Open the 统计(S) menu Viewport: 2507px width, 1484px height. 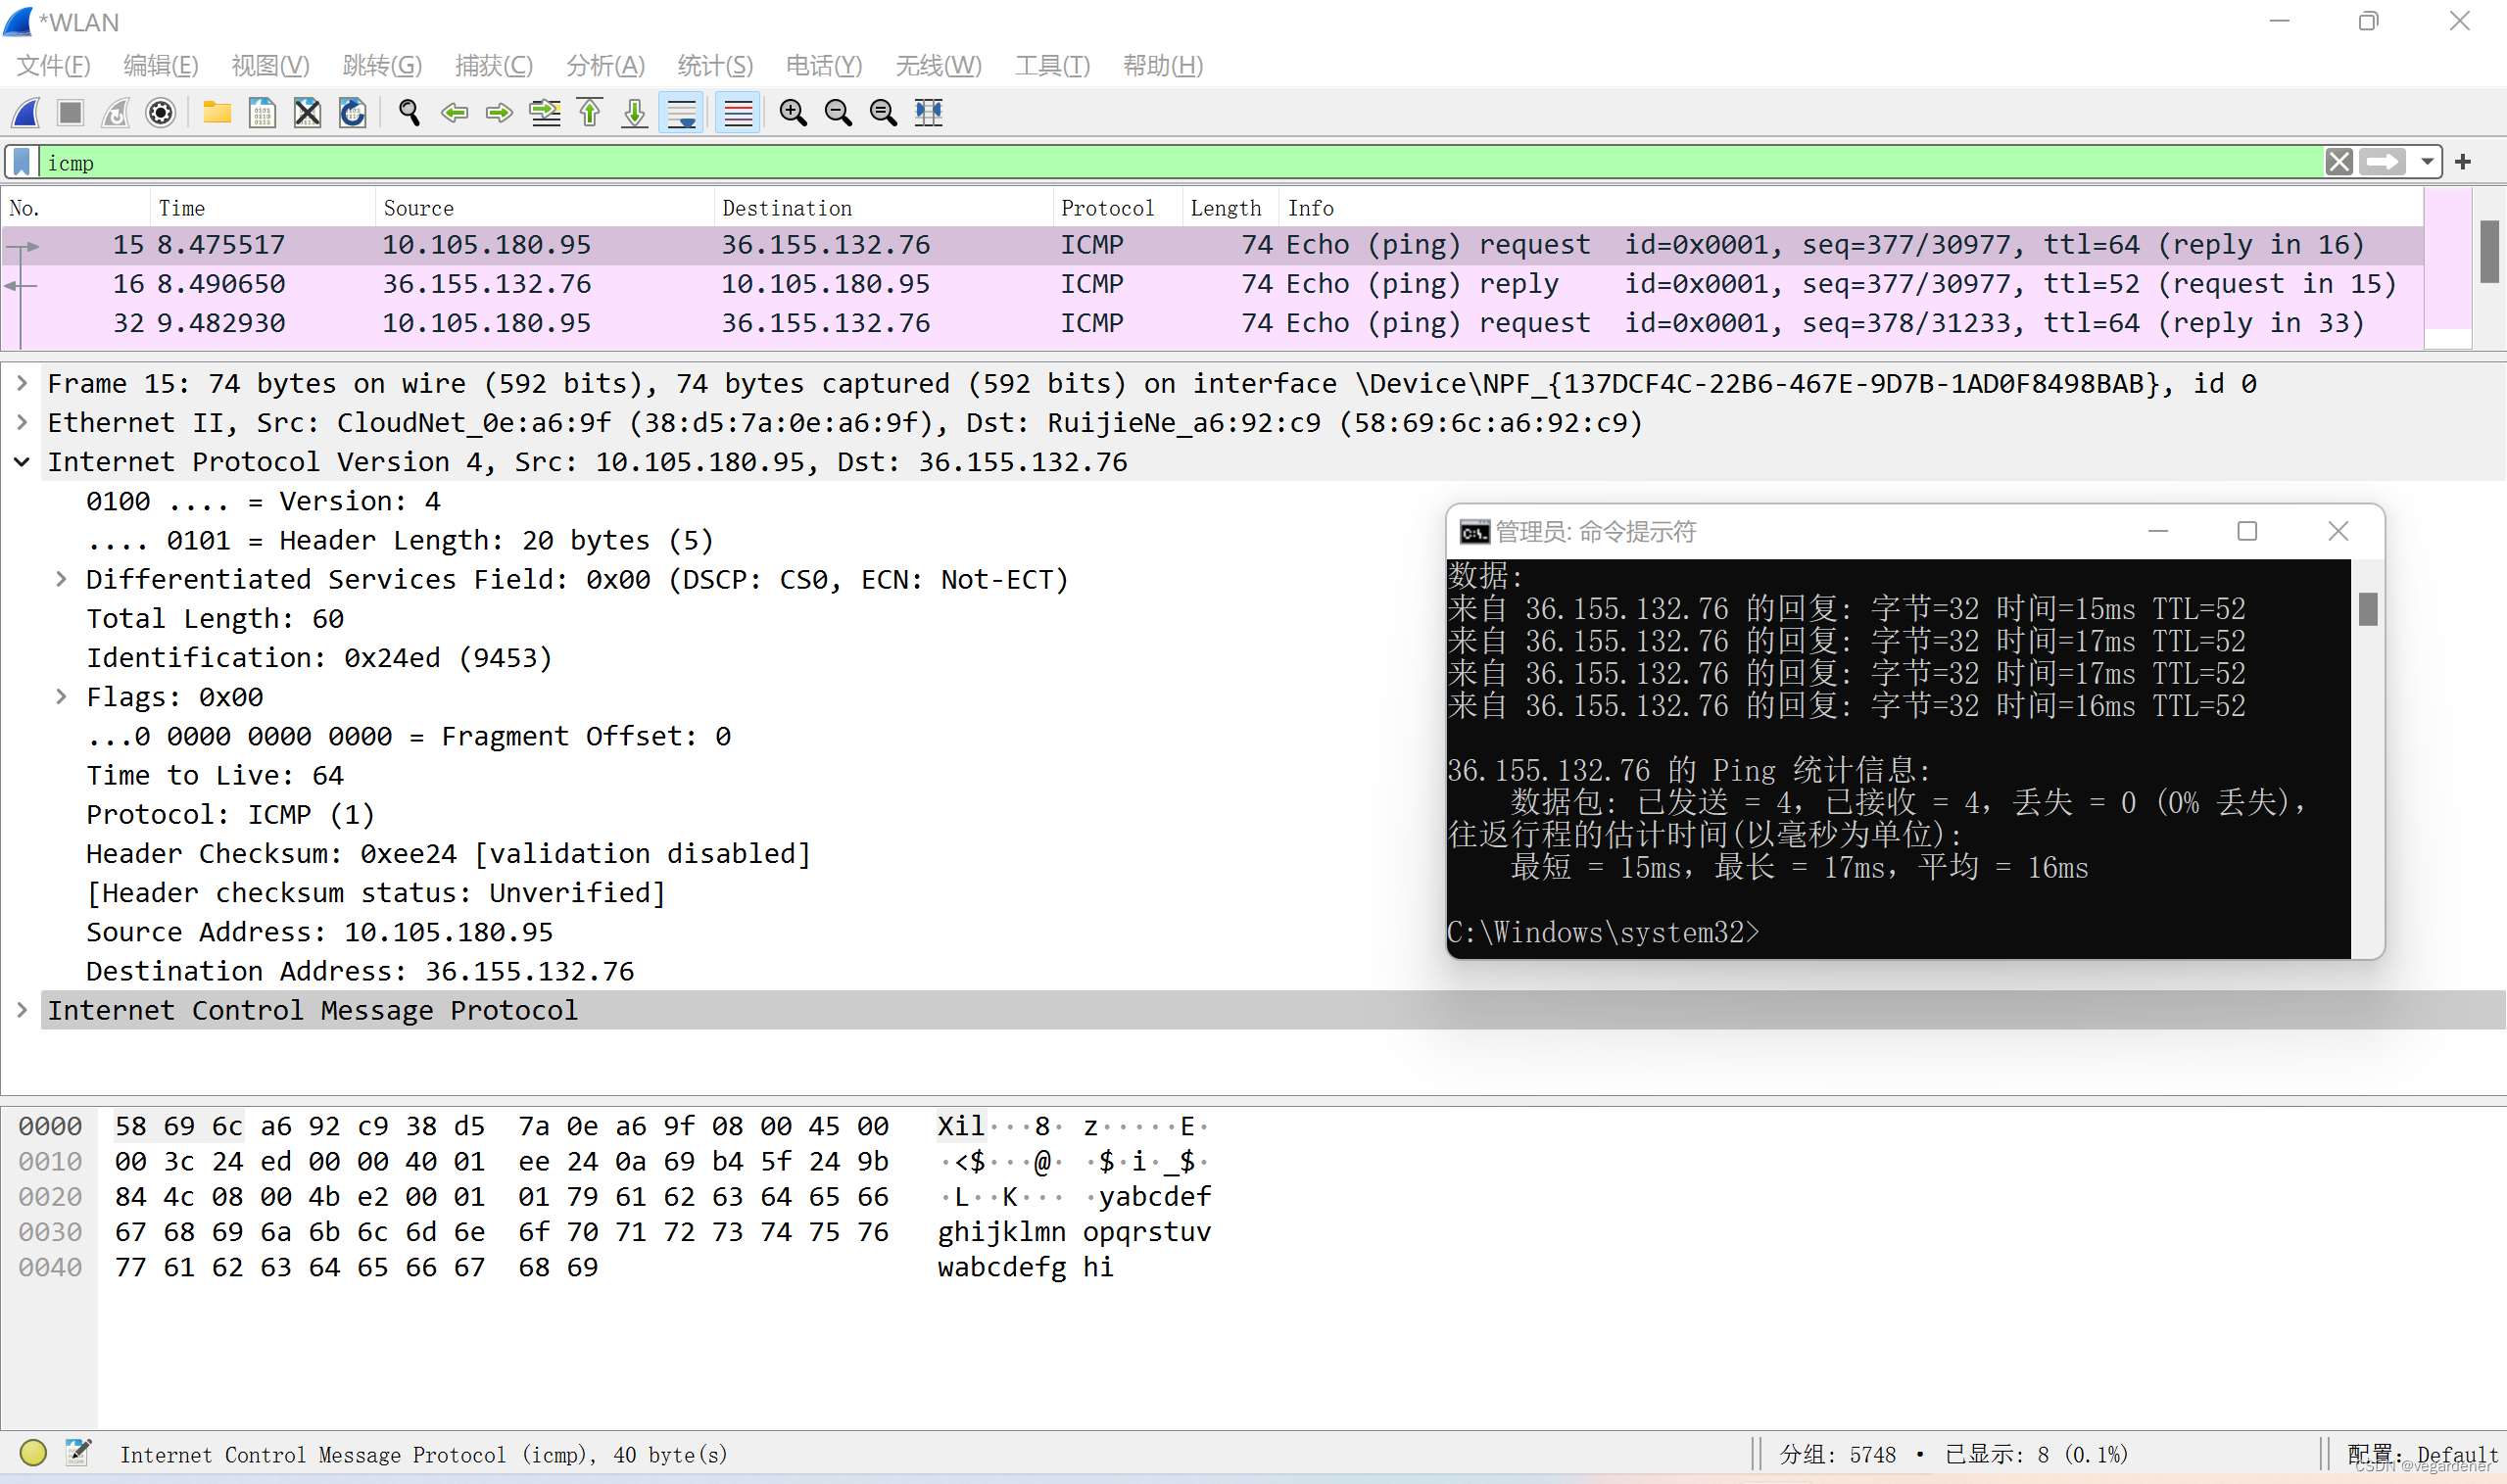tap(714, 66)
